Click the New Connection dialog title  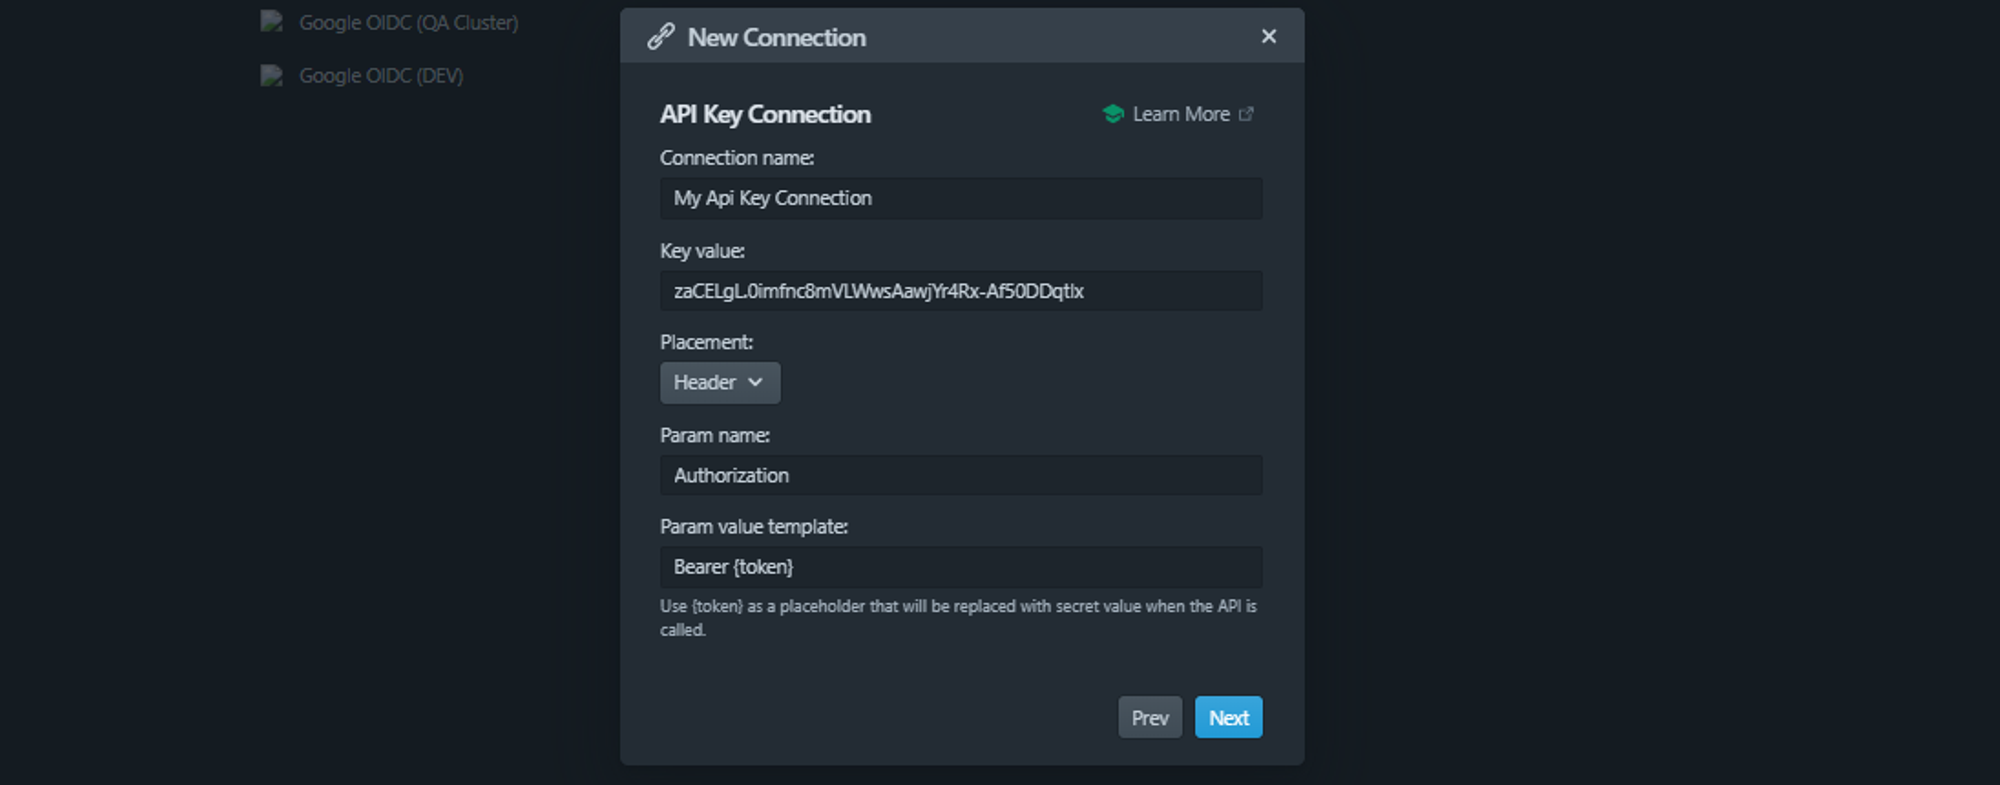coord(776,37)
